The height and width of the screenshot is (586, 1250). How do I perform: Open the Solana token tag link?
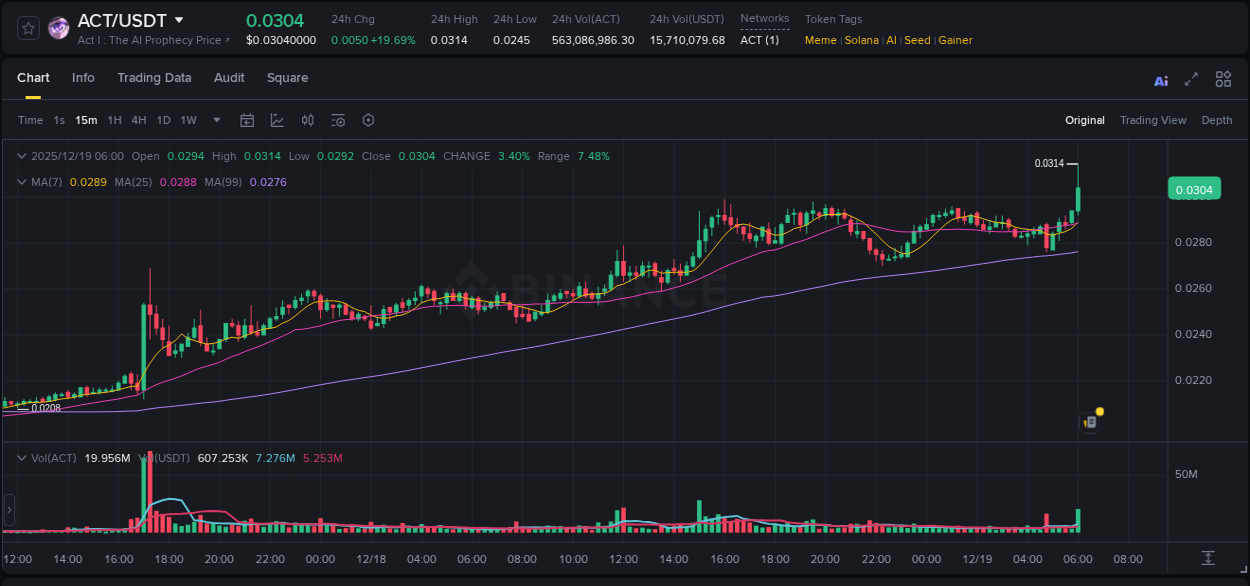pyautogui.click(x=862, y=40)
